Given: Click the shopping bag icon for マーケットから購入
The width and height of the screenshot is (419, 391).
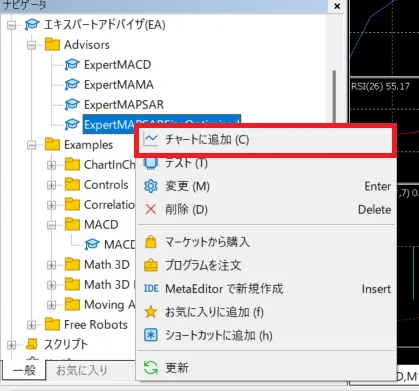Looking at the screenshot, I should point(151,242).
